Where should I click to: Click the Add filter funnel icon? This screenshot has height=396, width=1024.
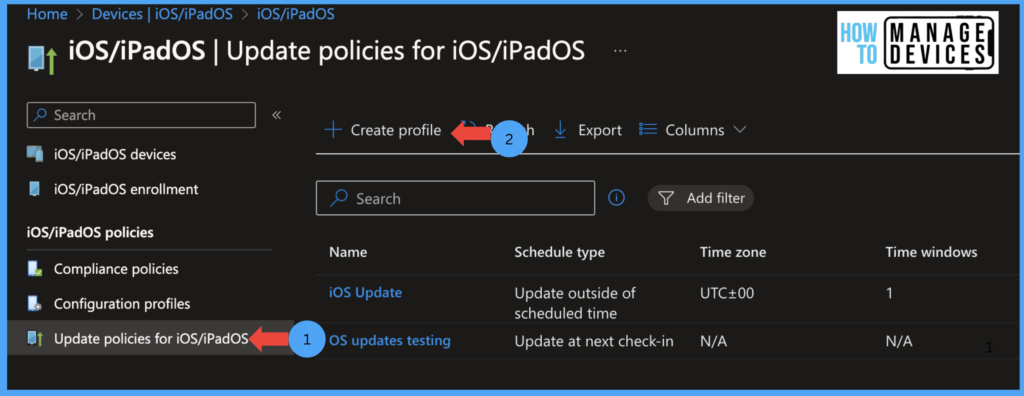[666, 198]
